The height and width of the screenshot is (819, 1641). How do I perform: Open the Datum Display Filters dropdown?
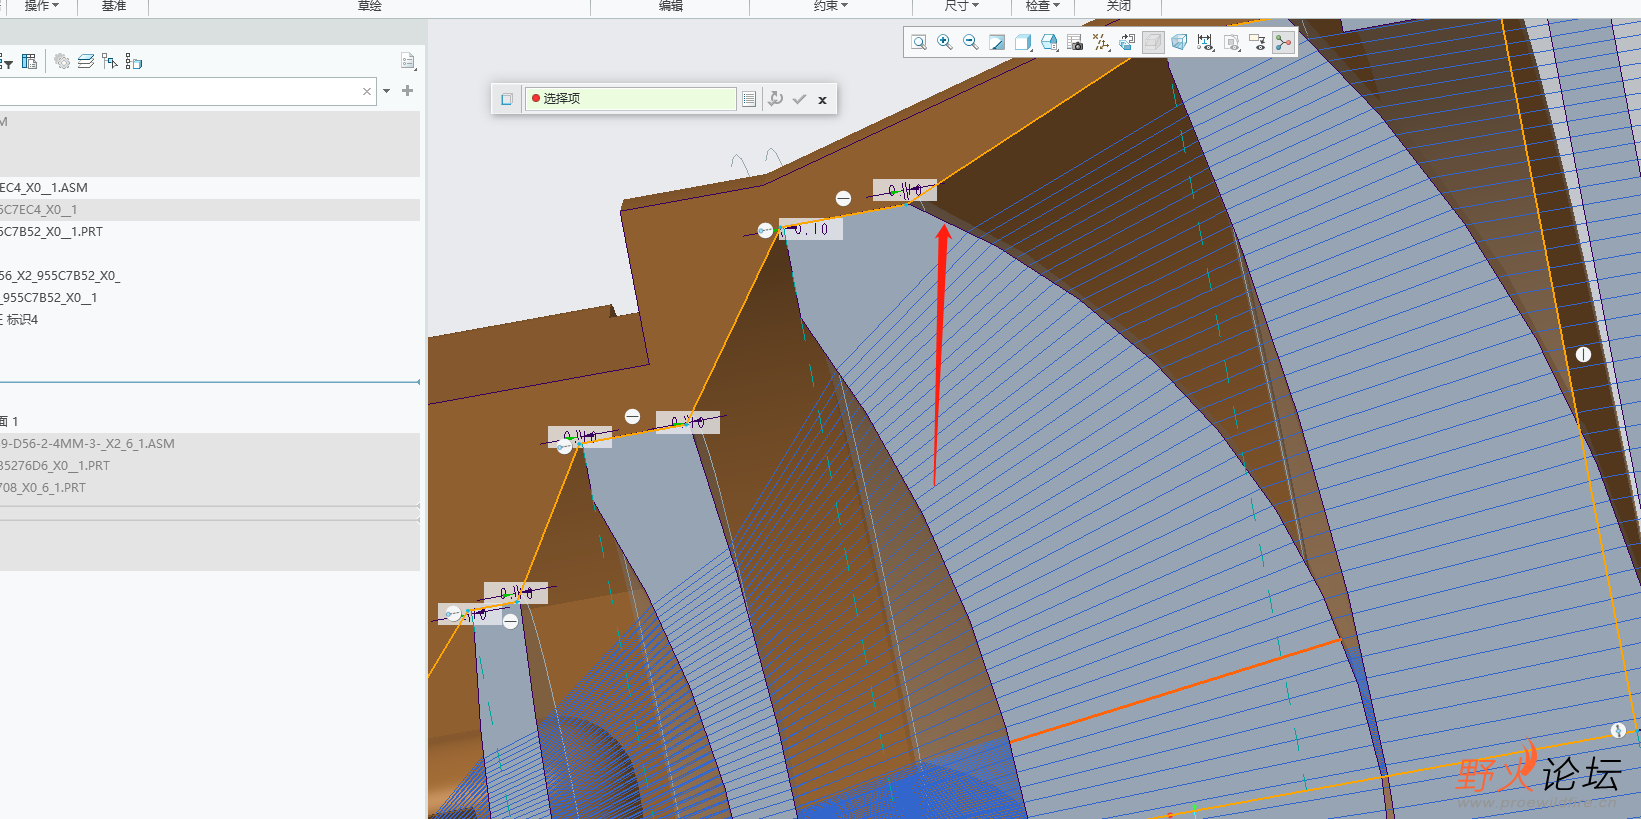click(1101, 42)
